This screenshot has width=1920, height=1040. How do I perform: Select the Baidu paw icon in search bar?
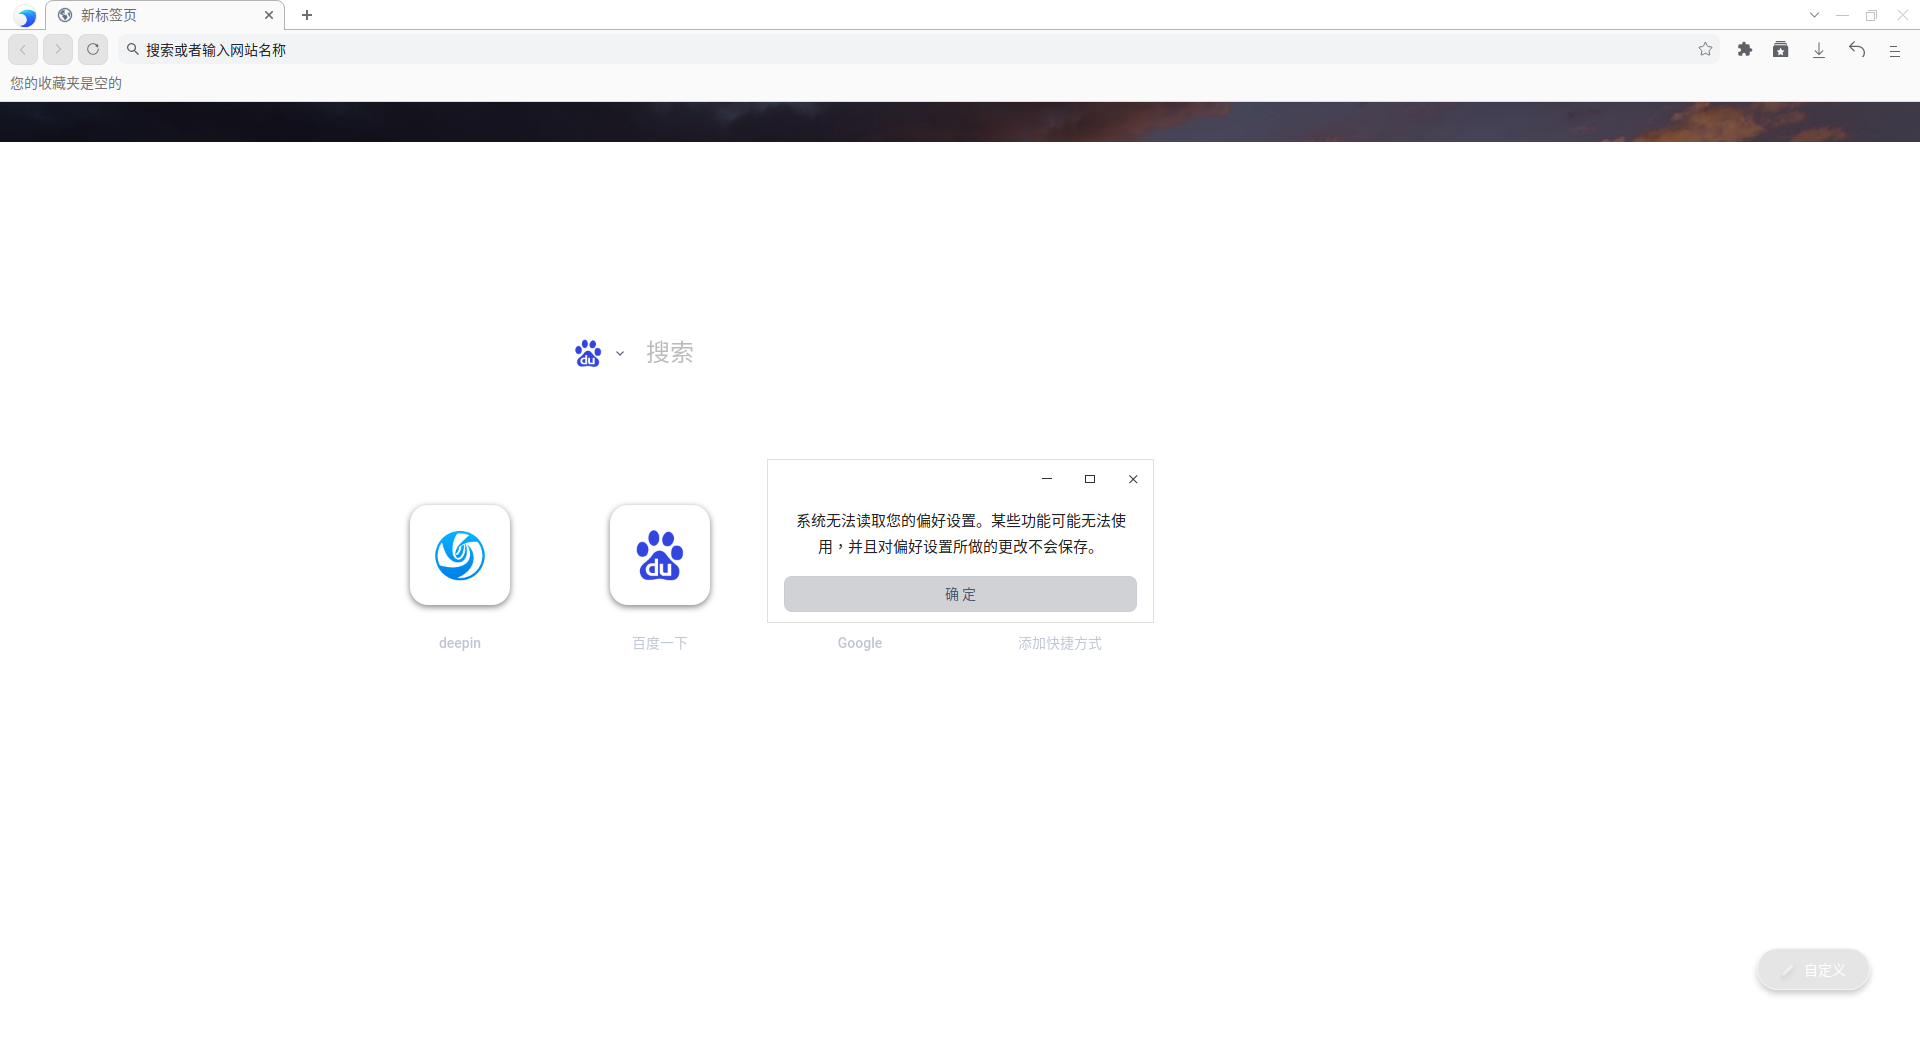588,352
